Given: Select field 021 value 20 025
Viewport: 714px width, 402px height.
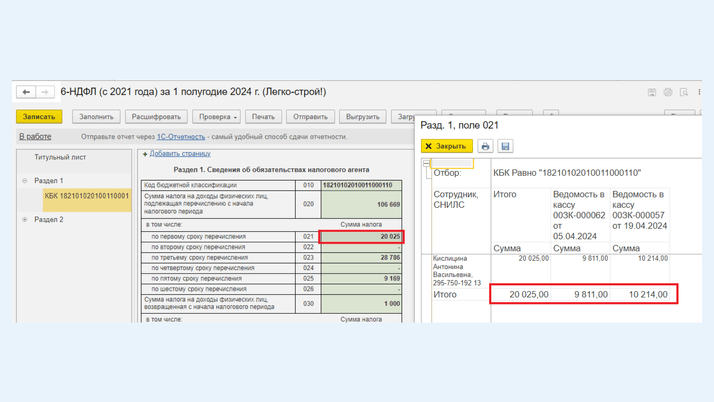Looking at the screenshot, I should [x=361, y=237].
